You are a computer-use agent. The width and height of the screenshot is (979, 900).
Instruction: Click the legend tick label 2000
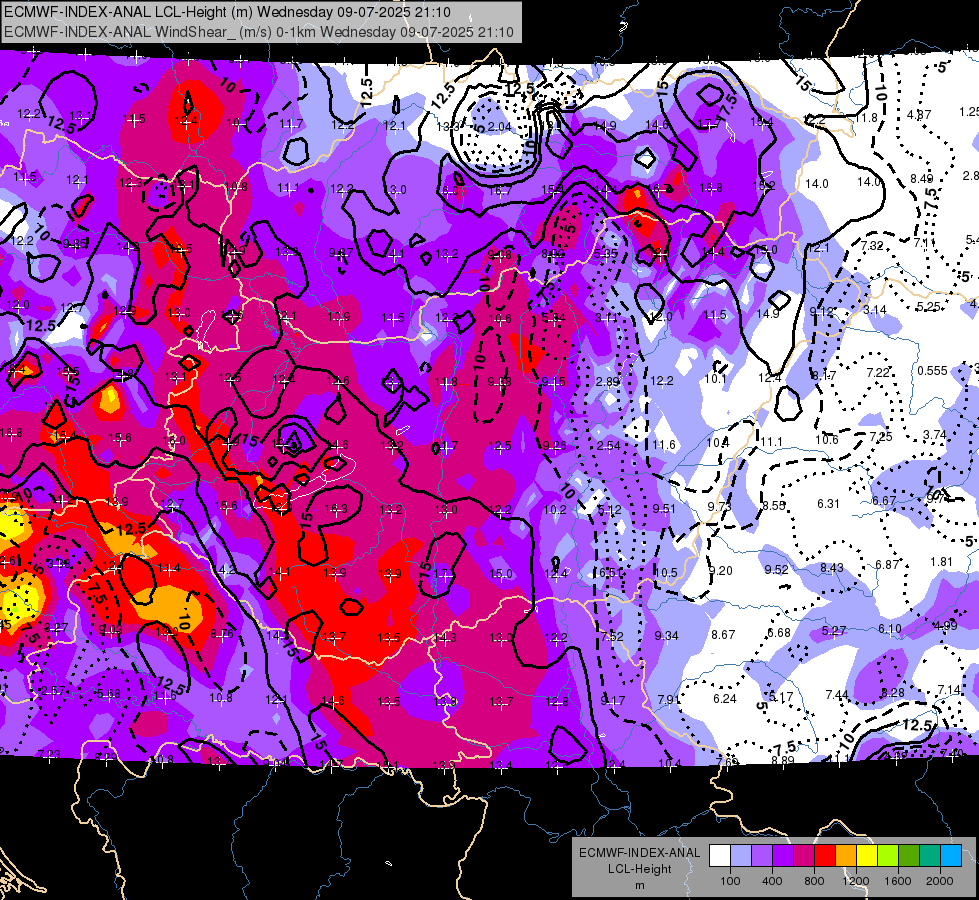tap(940, 881)
